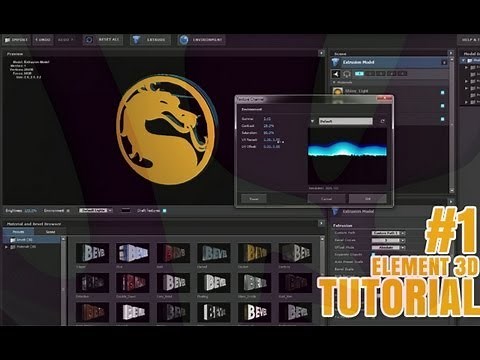The image size is (480, 360).
Task: Click the Extrusion Model funnel icon in Scene
Action: pos(336,62)
